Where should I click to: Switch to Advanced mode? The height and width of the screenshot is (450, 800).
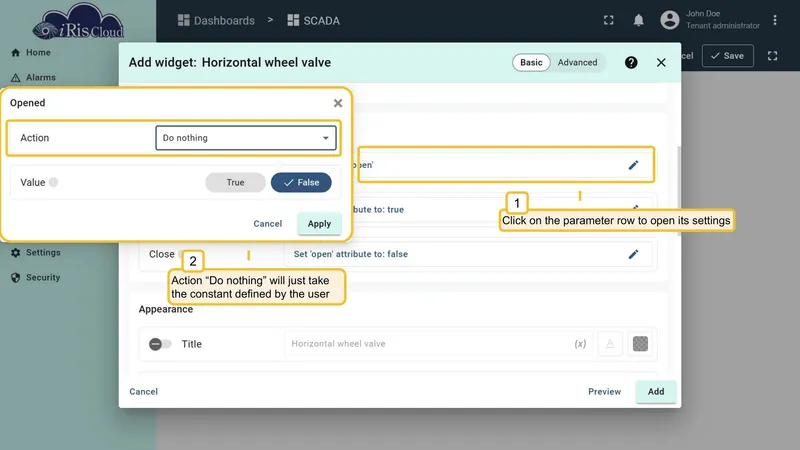click(577, 62)
